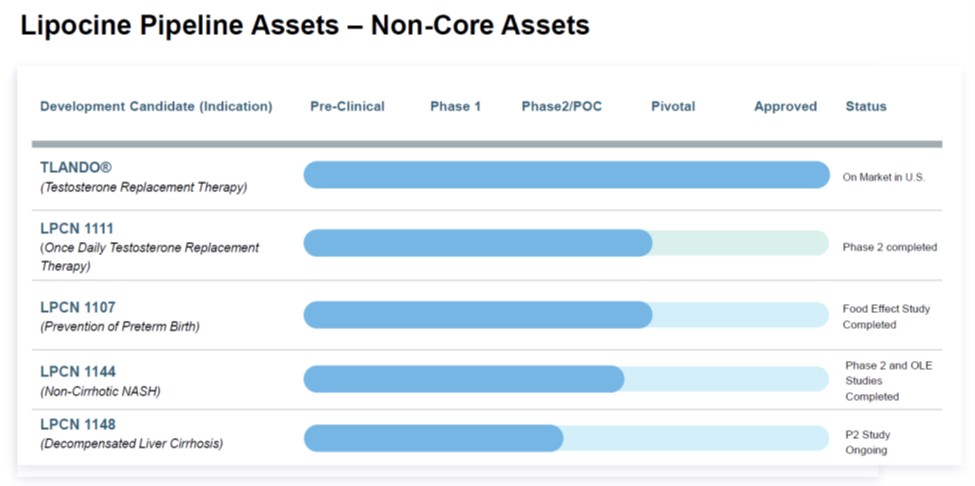Click the Phase2/POC column header
Image resolution: width=975 pixels, height=486 pixels.
tap(561, 107)
